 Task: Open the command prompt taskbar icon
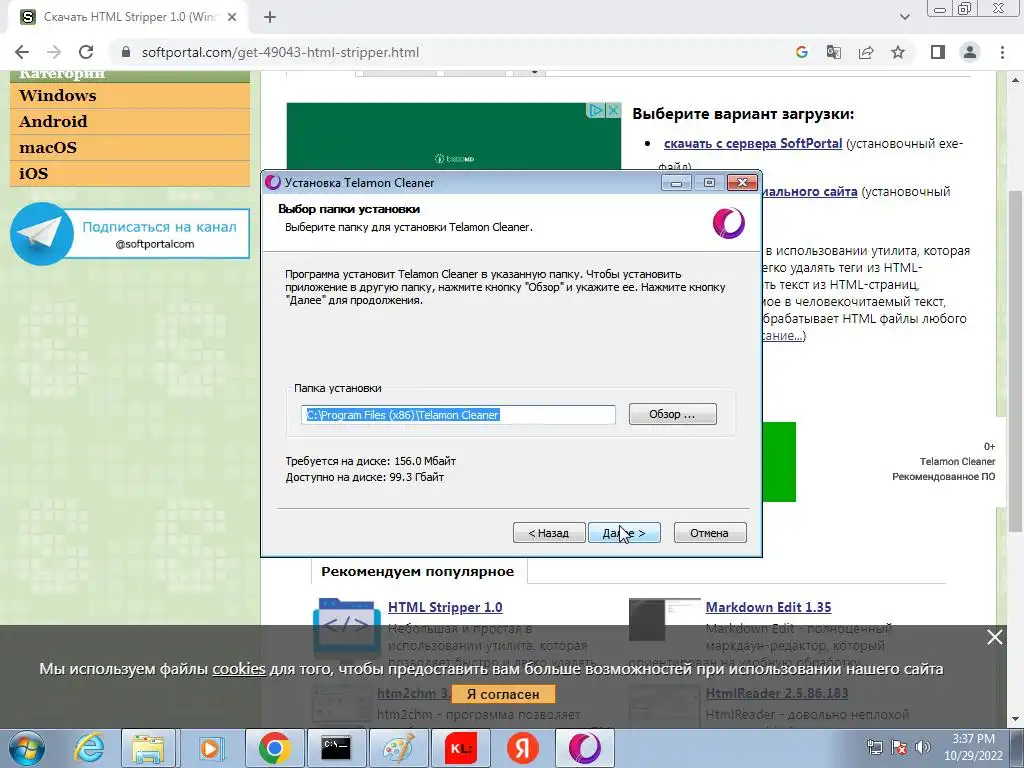coord(336,748)
